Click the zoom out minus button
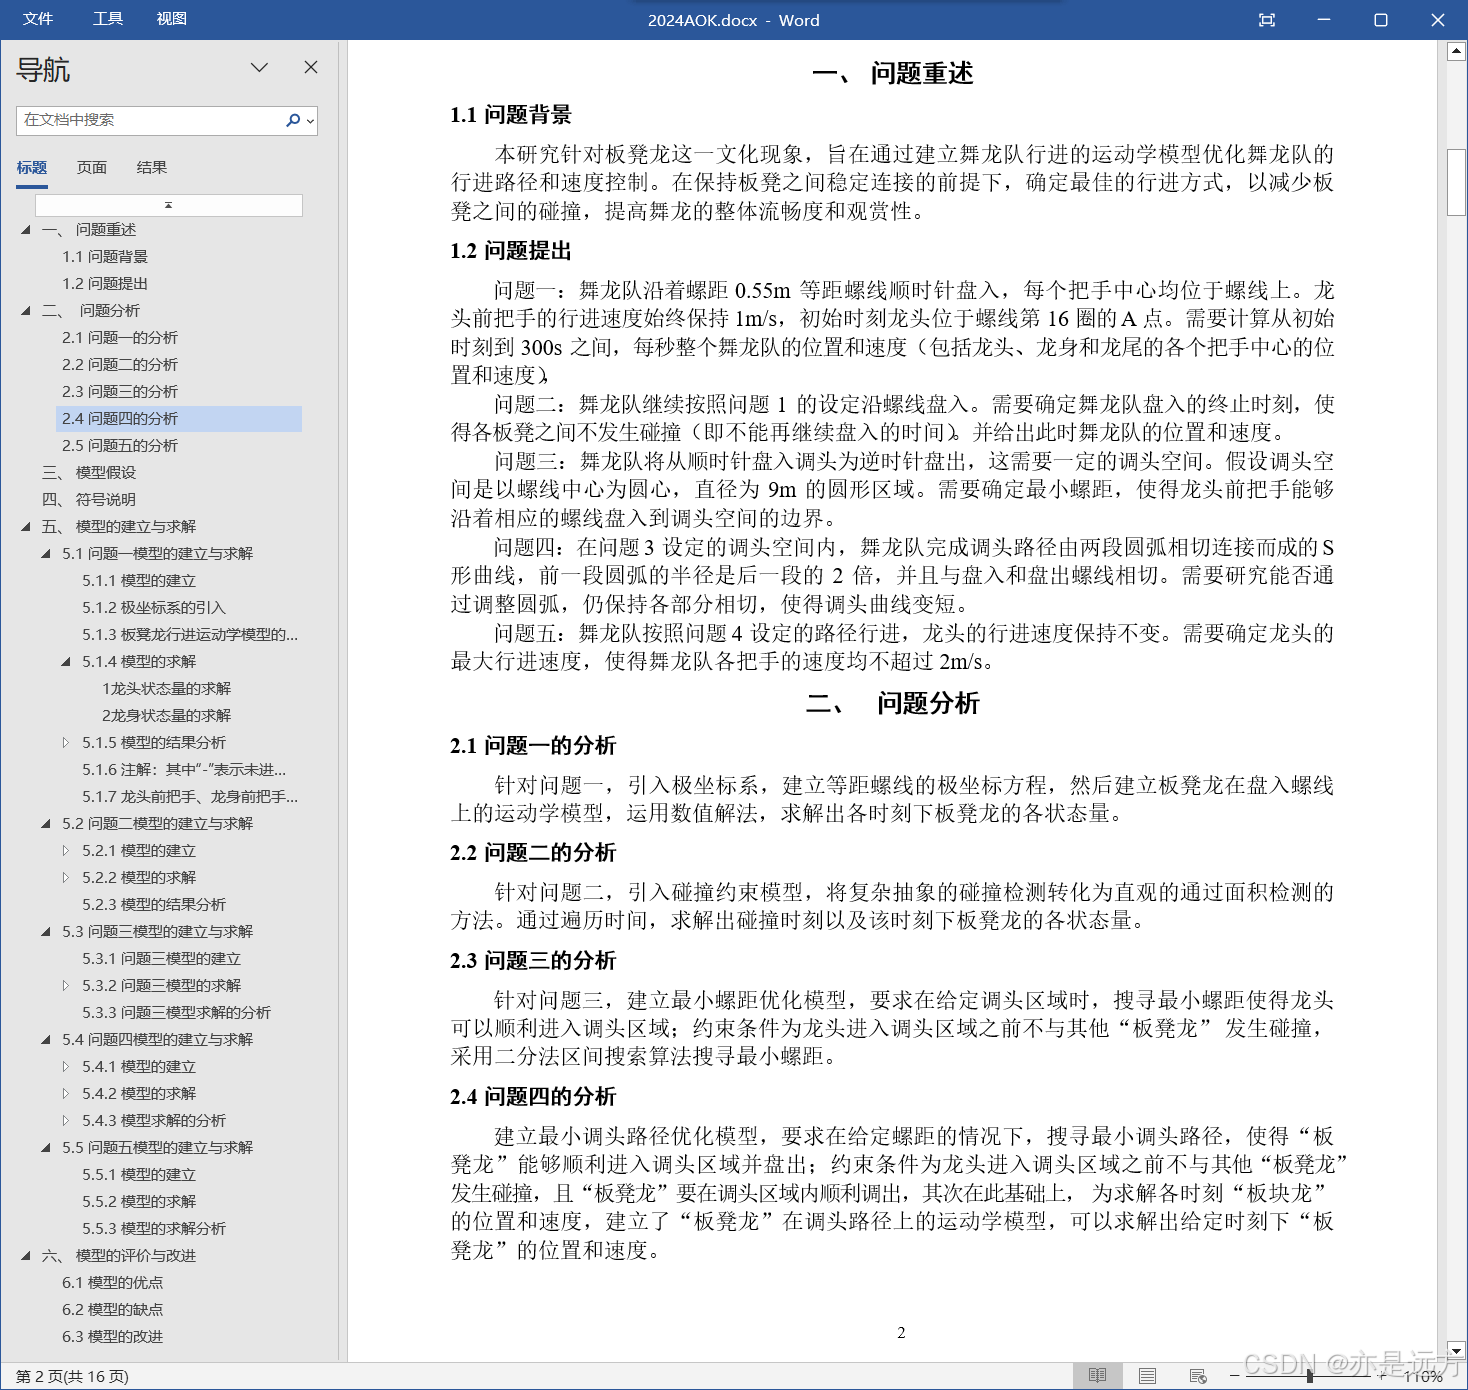Screen dimensions: 1468x1390 [x=1235, y=1376]
